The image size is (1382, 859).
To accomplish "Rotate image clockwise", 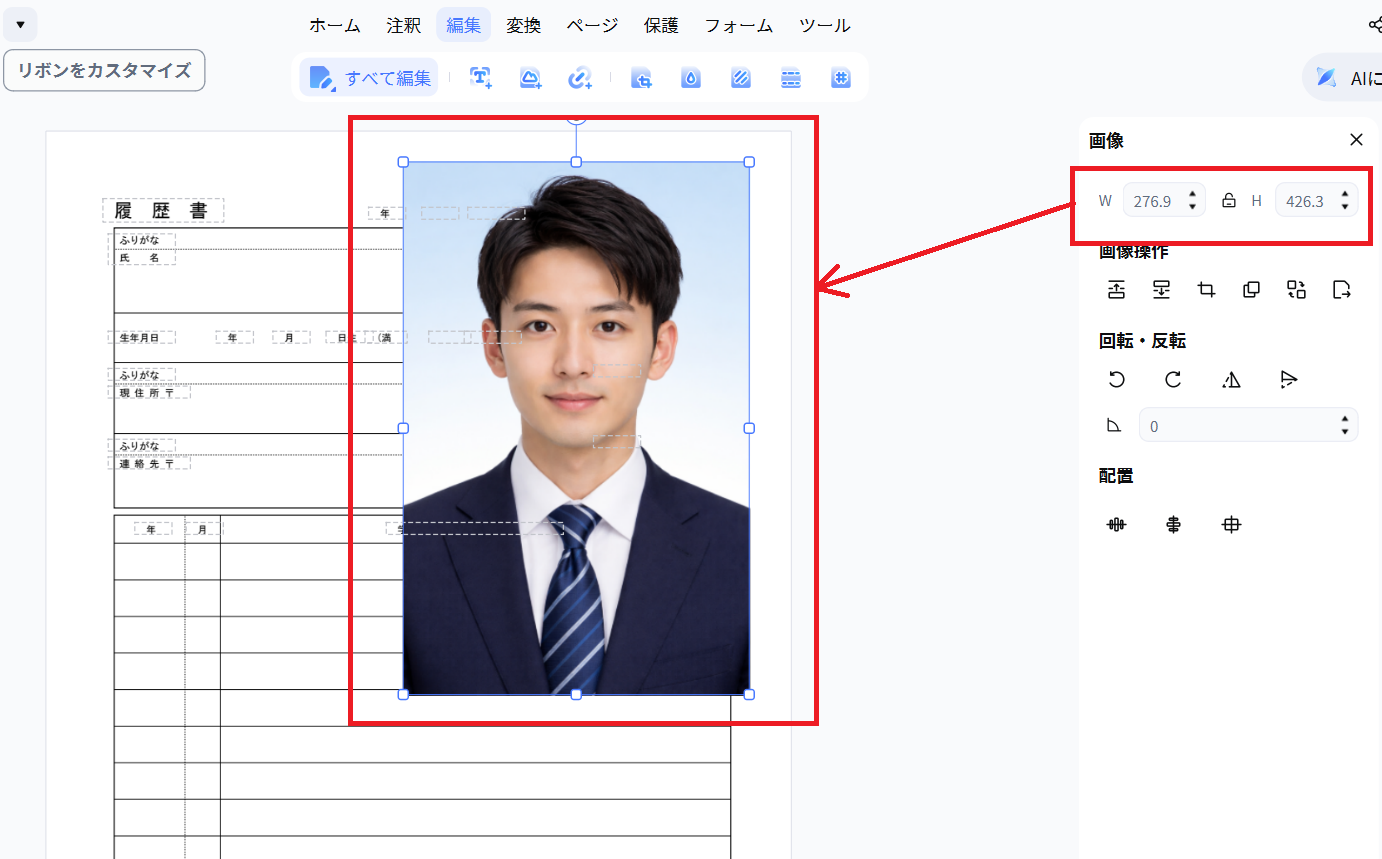I will [x=1173, y=380].
